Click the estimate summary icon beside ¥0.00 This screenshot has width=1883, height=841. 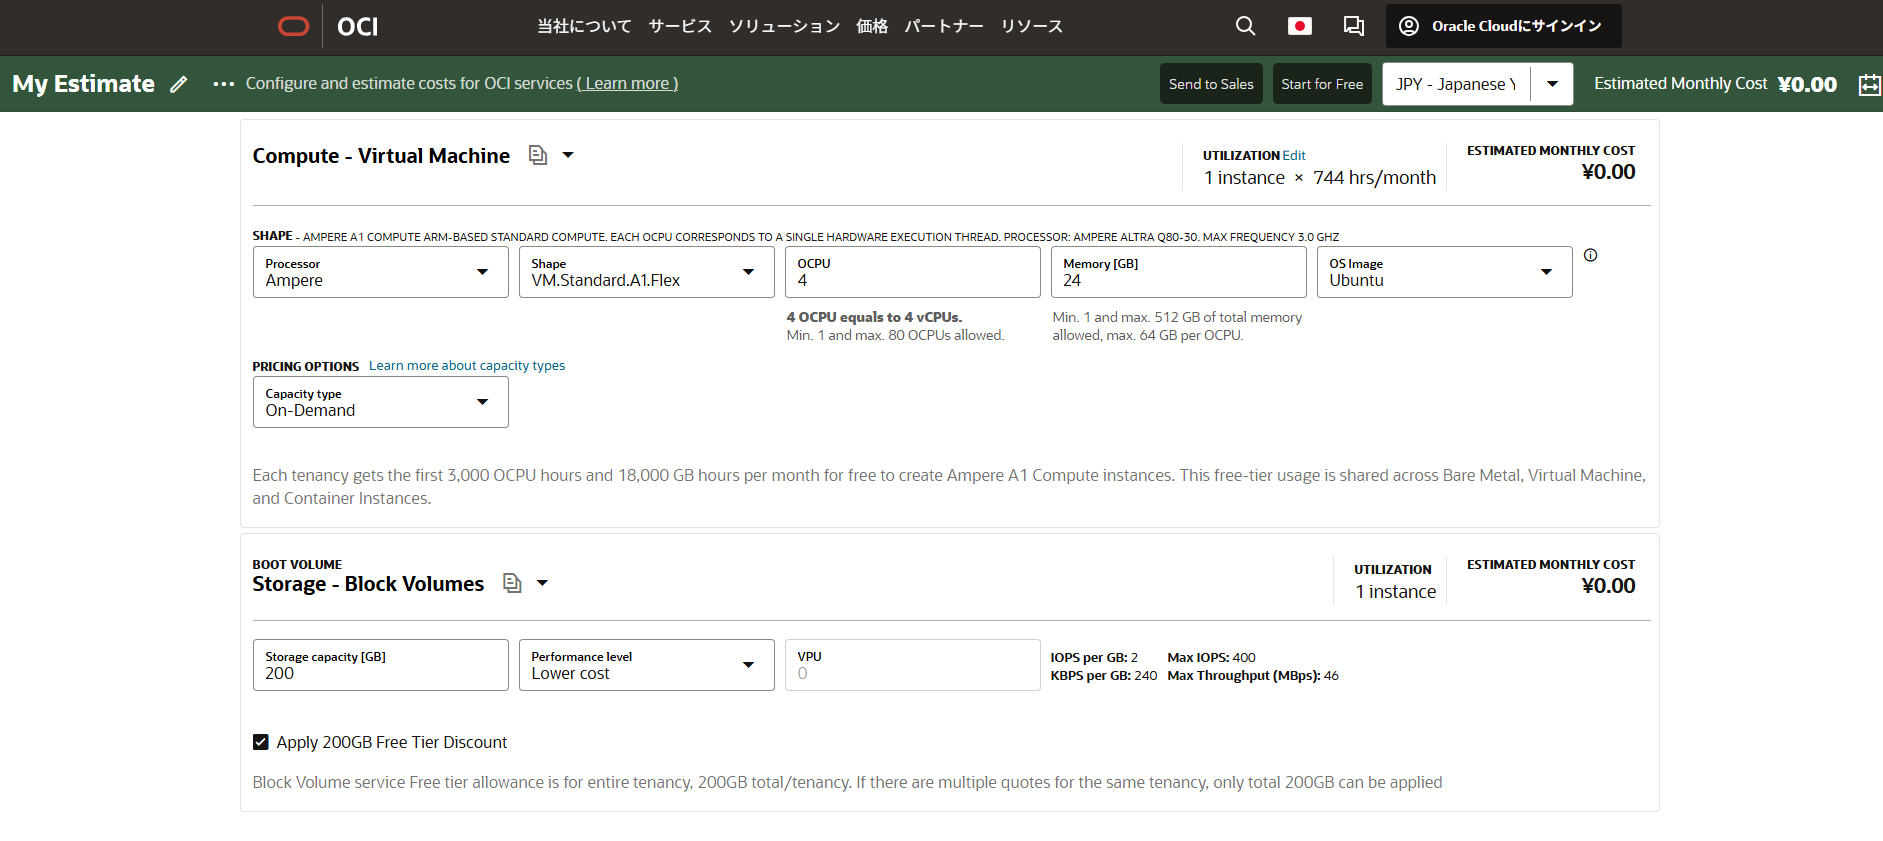pyautogui.click(x=1869, y=84)
